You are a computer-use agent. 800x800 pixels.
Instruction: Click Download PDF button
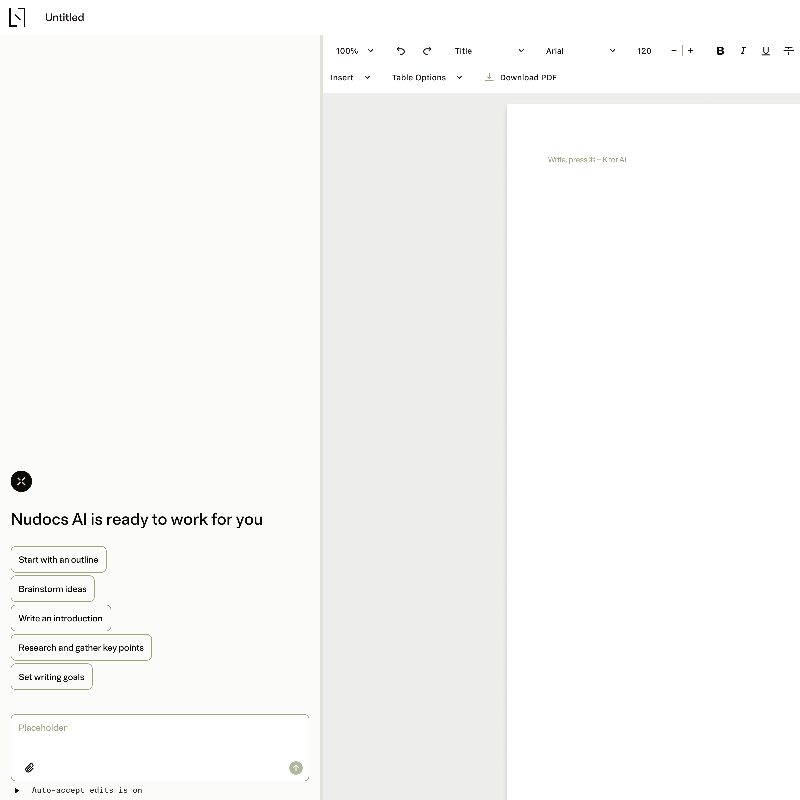520,78
